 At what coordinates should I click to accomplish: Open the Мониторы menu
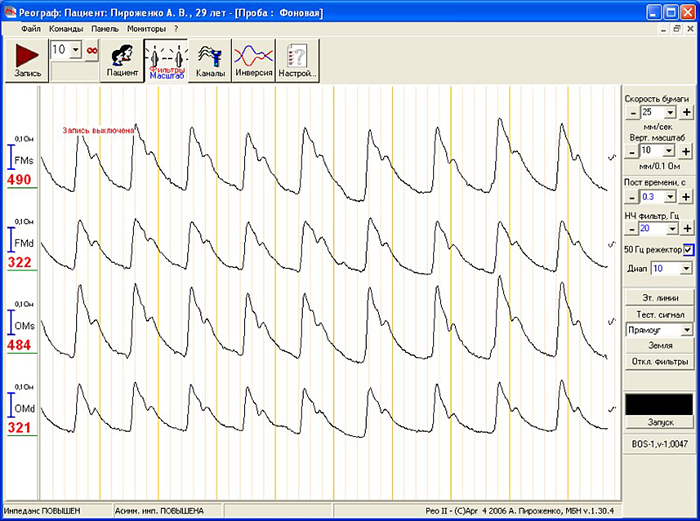pos(144,29)
